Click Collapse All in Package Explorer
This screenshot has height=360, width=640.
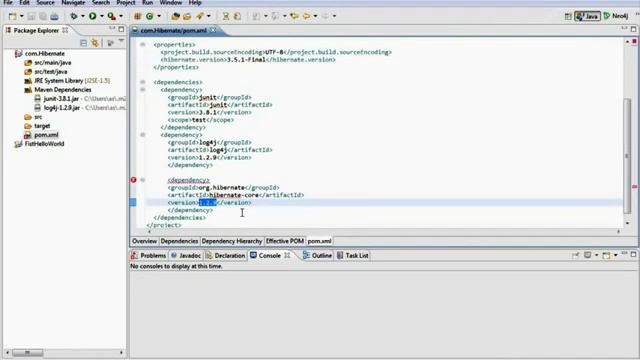pyautogui.click(x=84, y=43)
